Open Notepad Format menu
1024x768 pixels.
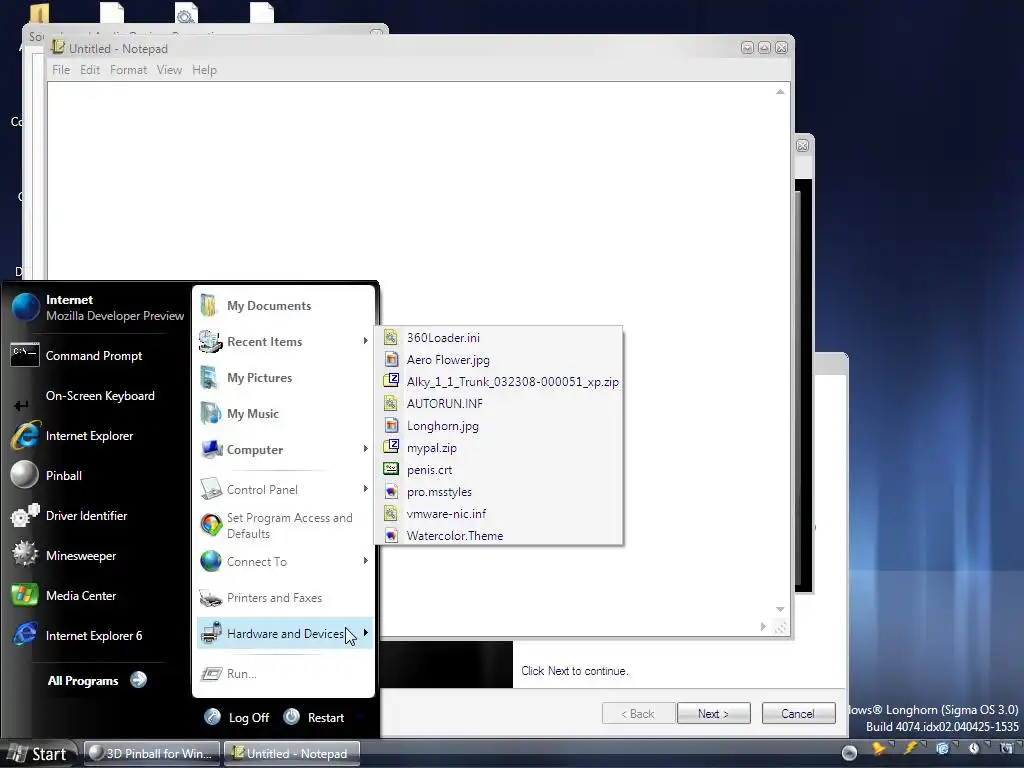[128, 70]
